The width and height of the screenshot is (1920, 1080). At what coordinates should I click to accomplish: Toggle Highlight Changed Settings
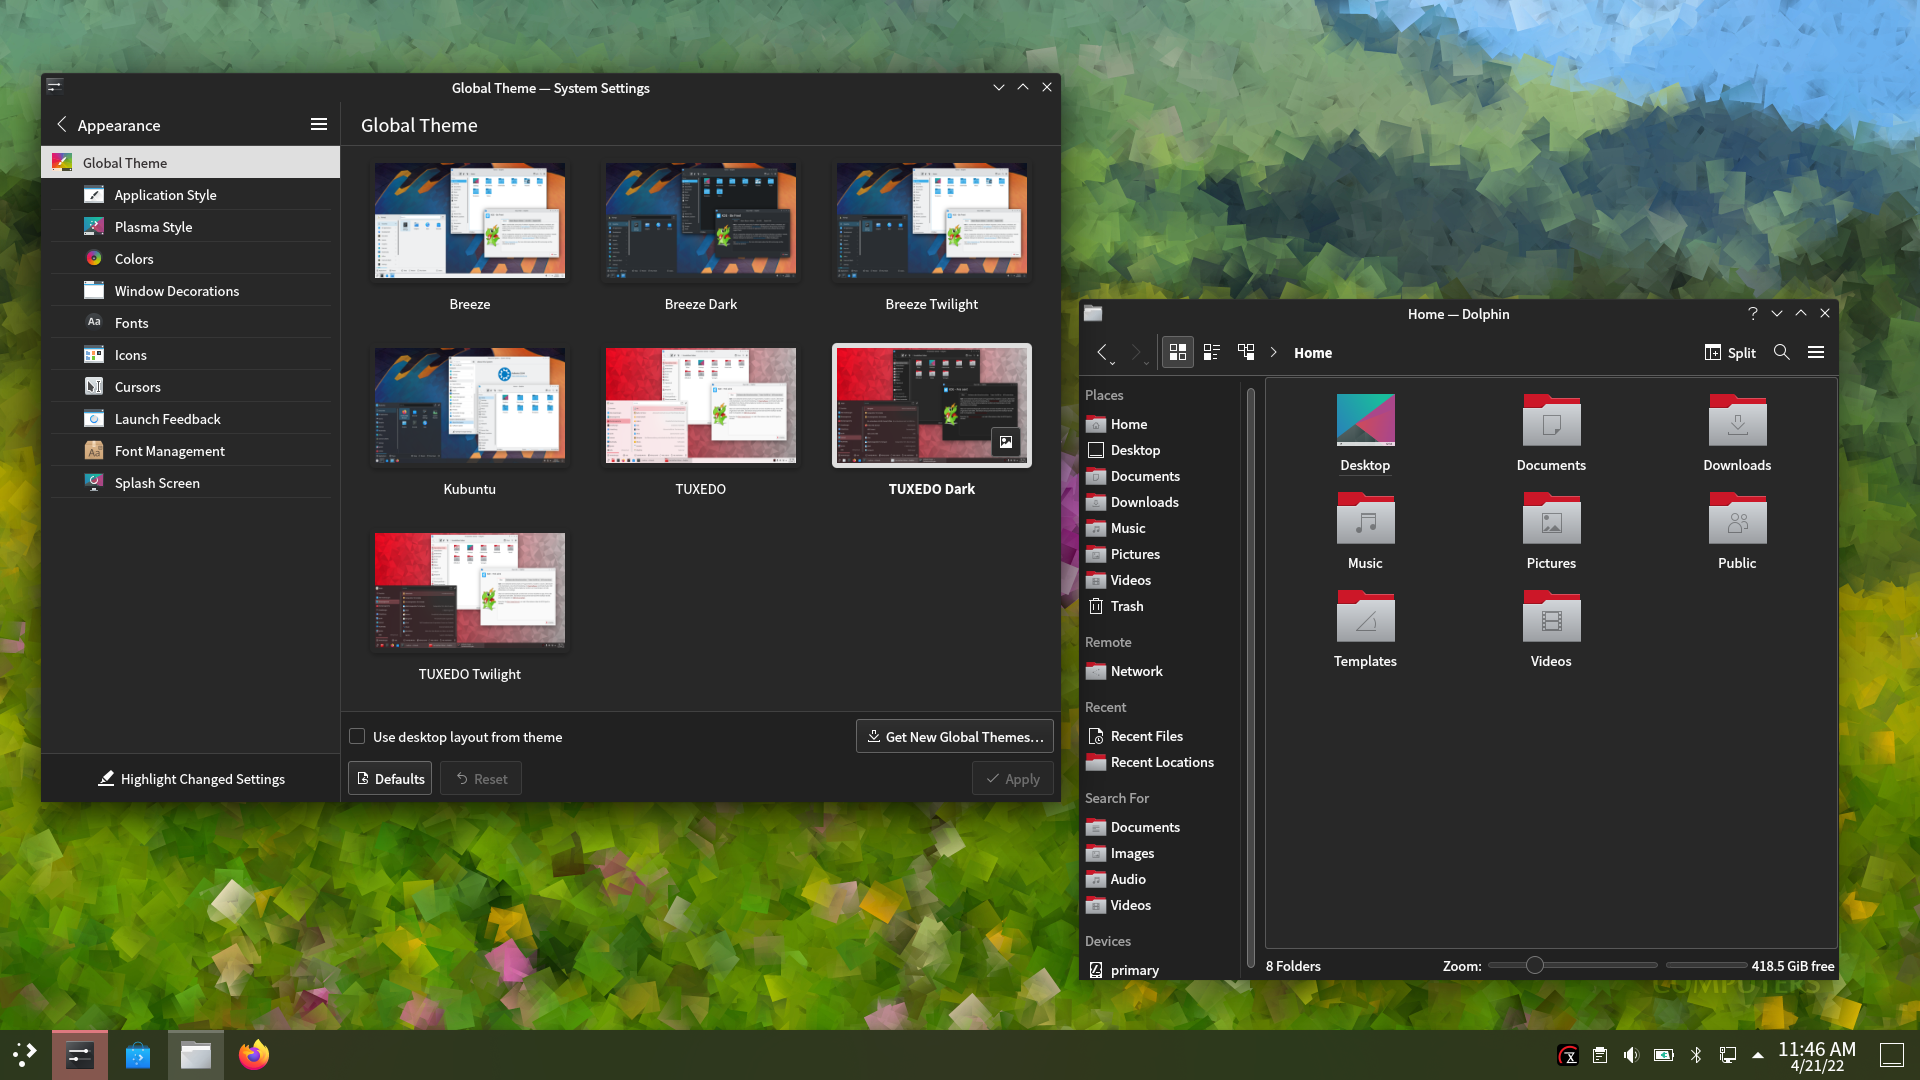(x=191, y=778)
